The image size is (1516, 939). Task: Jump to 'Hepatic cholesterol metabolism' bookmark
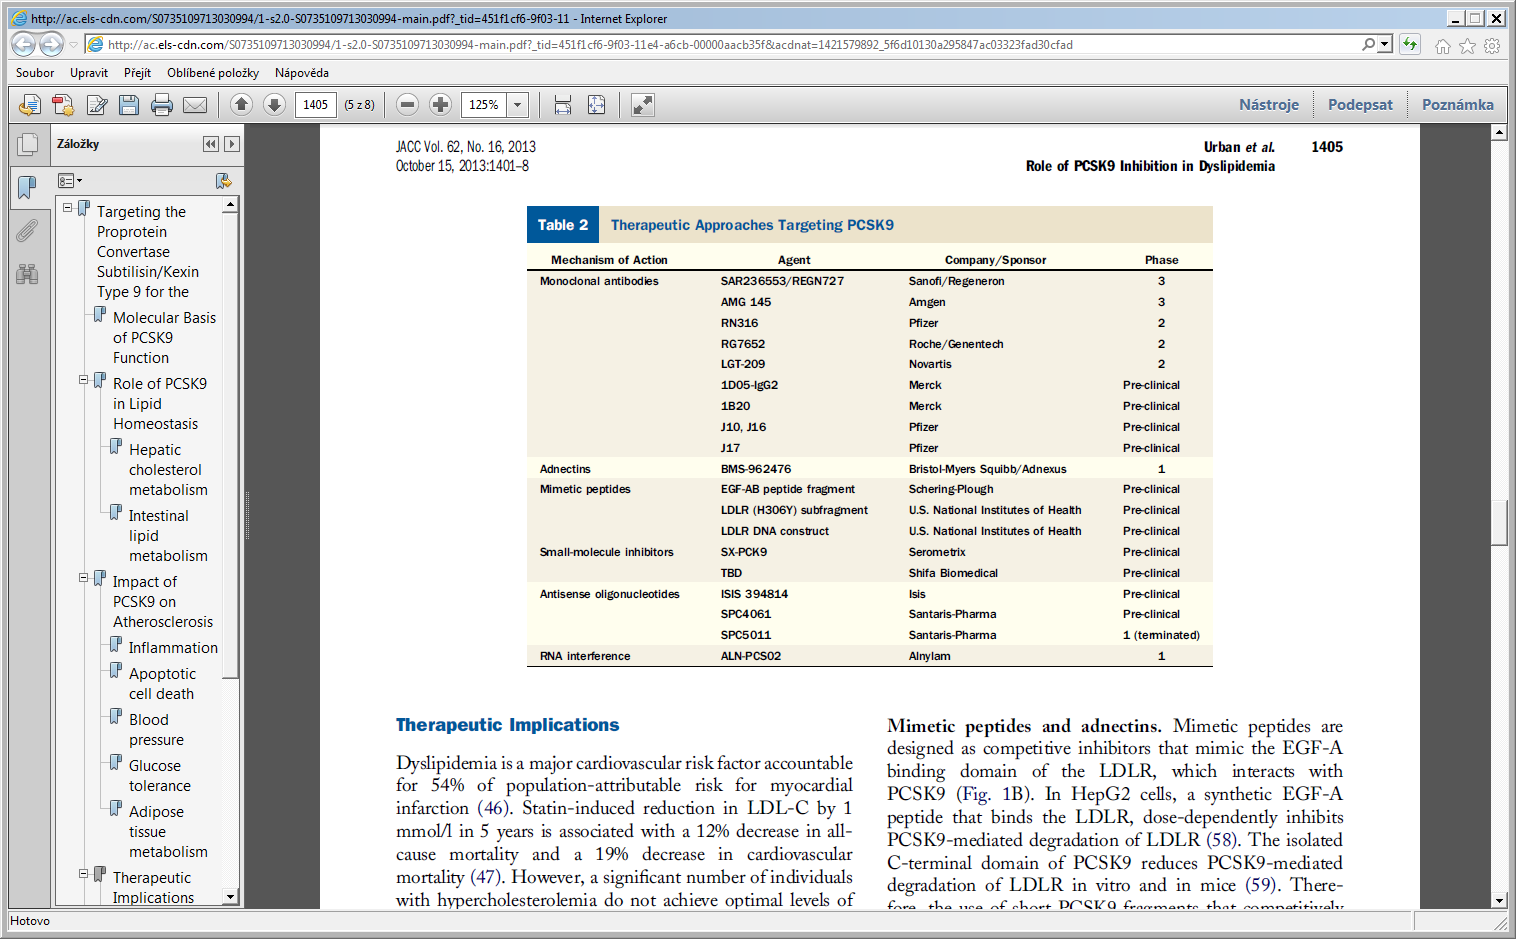[x=168, y=469]
